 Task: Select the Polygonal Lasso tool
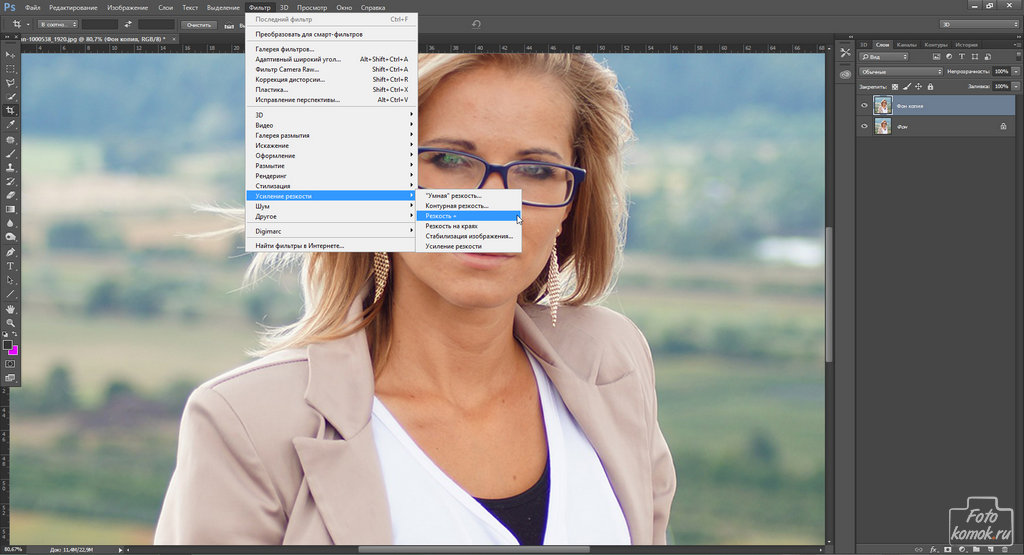(x=10, y=83)
